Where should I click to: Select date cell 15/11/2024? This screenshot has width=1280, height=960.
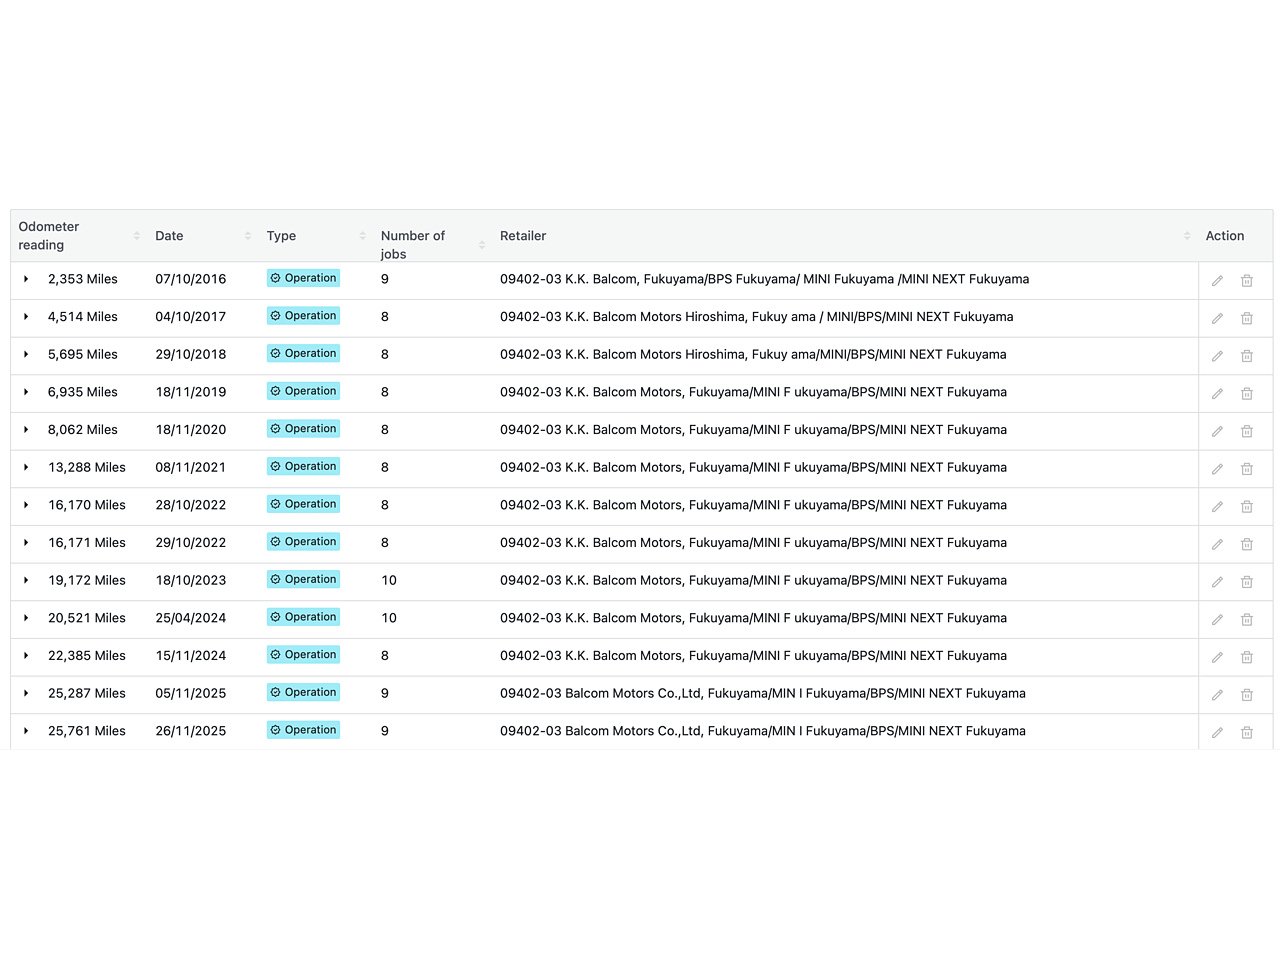pos(190,656)
